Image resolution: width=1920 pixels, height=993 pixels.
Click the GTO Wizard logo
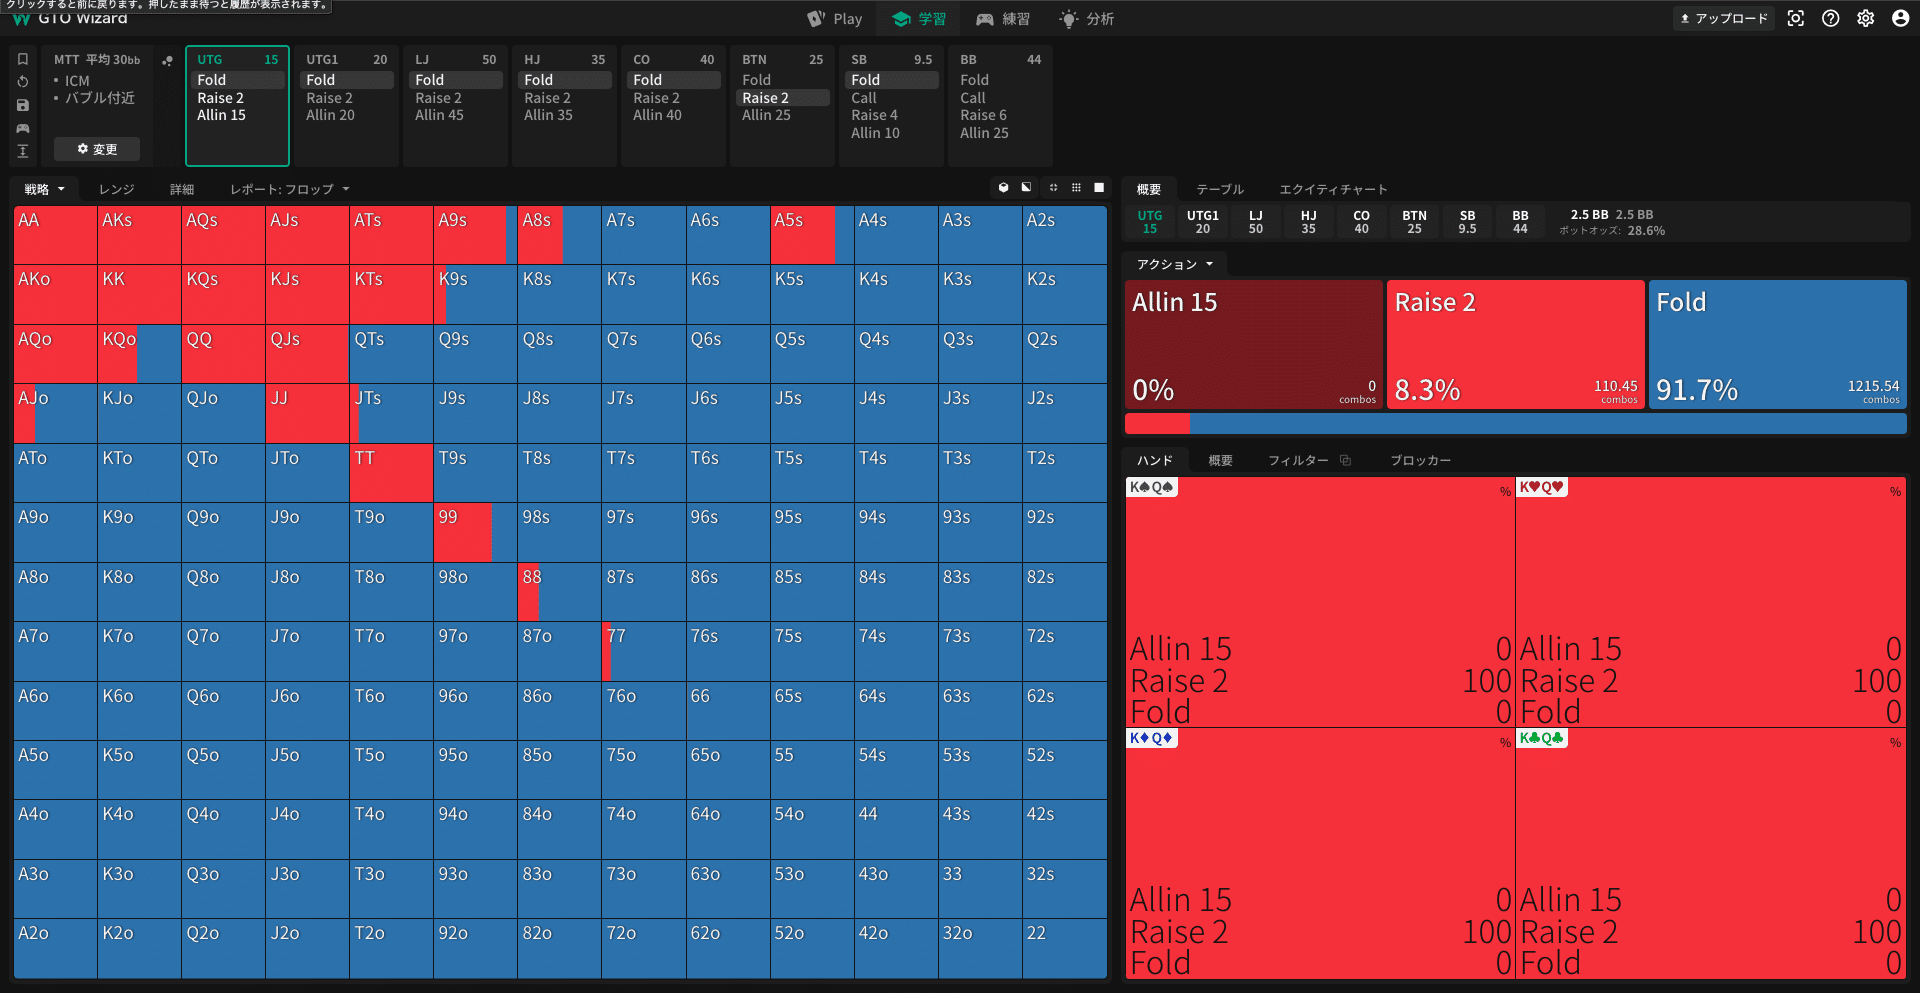(x=70, y=19)
